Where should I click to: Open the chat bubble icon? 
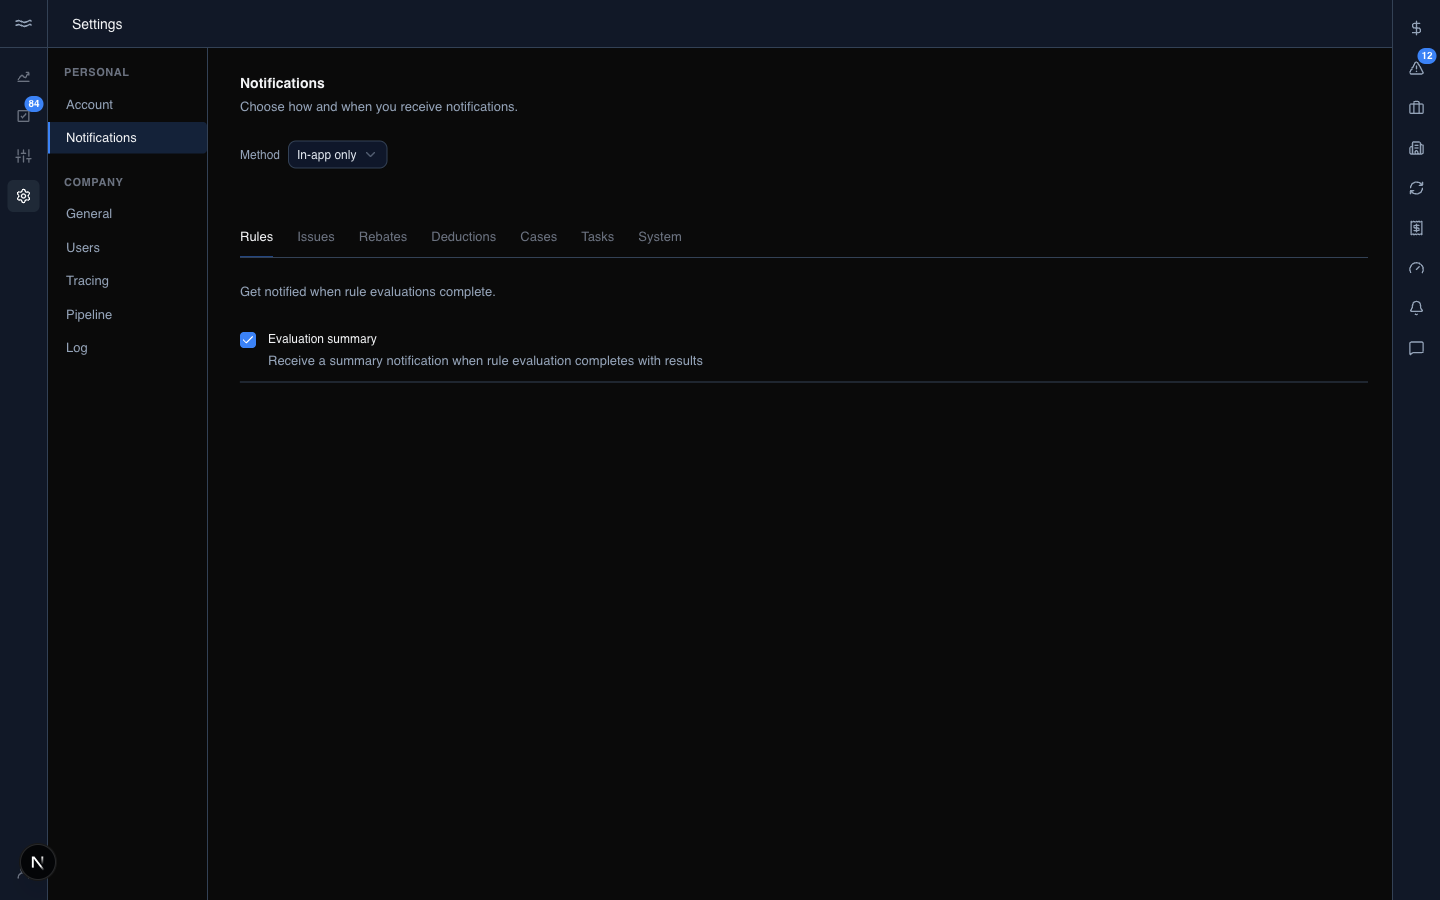[1416, 348]
